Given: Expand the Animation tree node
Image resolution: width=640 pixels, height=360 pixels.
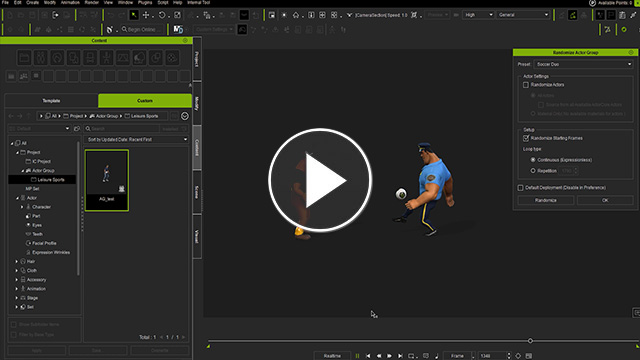Looking at the screenshot, I should [17, 289].
